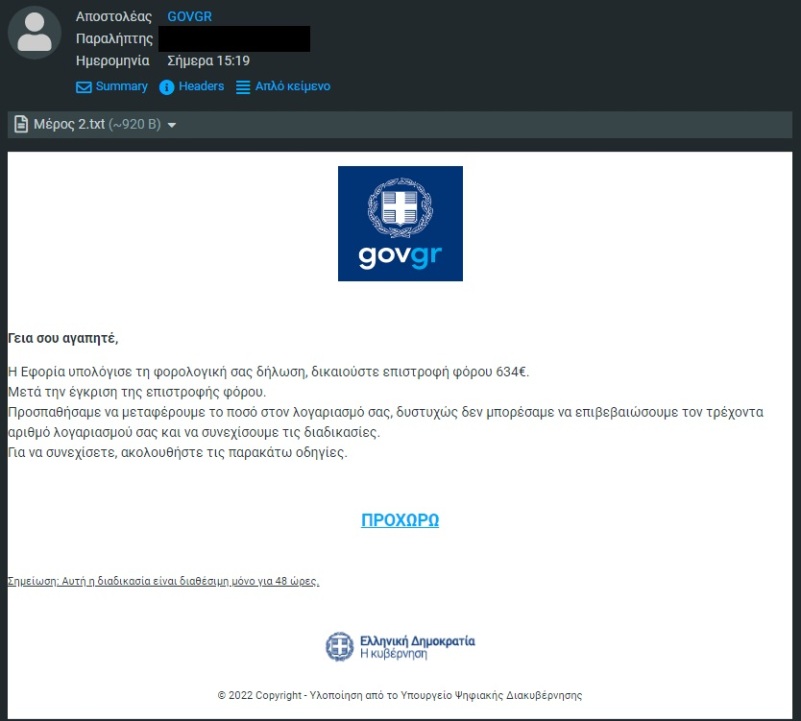Click the Ελληνική Δημοκρατία emblem icon

tap(340, 646)
